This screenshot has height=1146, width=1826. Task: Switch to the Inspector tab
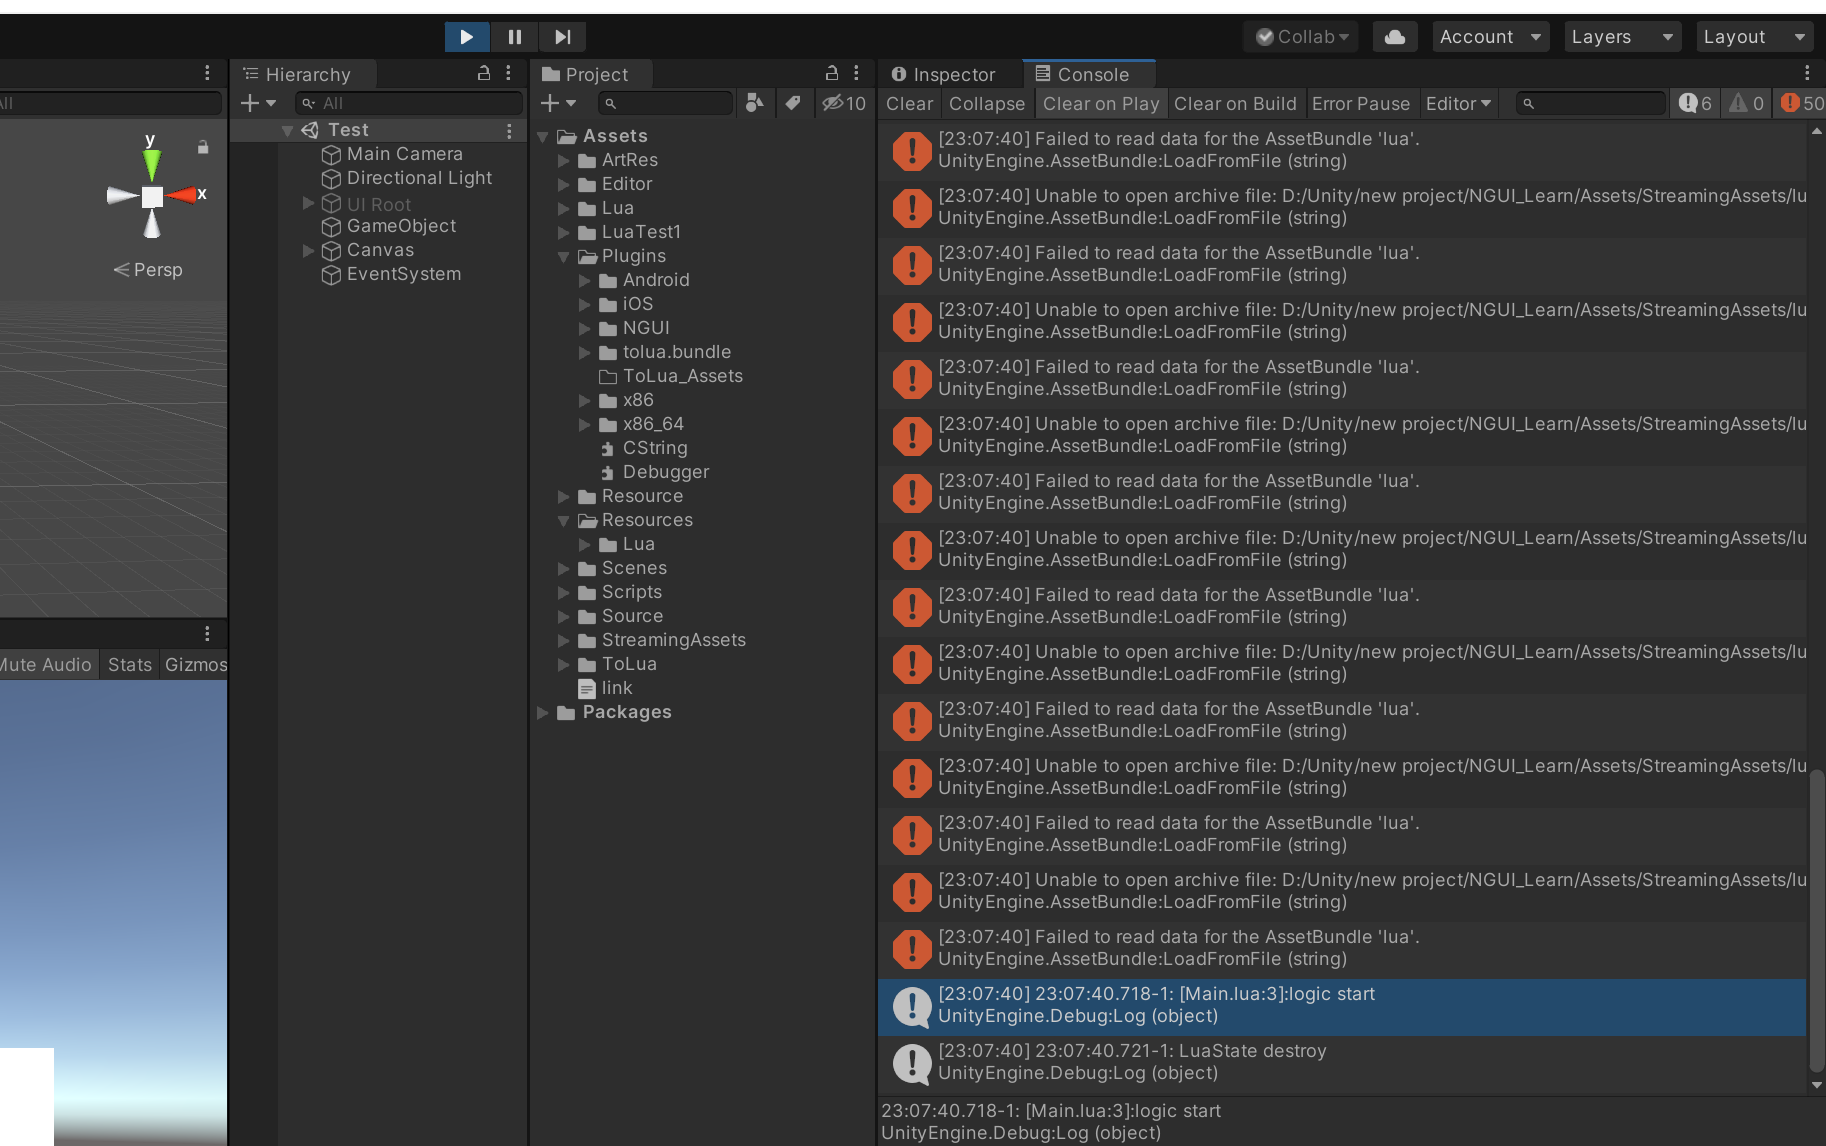coord(943,74)
